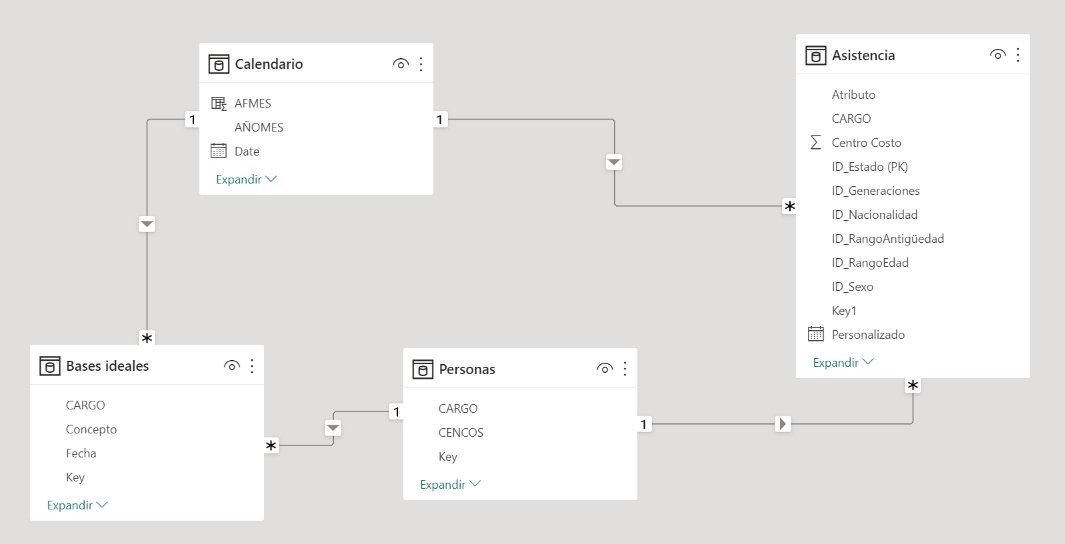Screen dimensions: 1065x544
Task: Click the Calendario table icon
Action: click(219, 64)
